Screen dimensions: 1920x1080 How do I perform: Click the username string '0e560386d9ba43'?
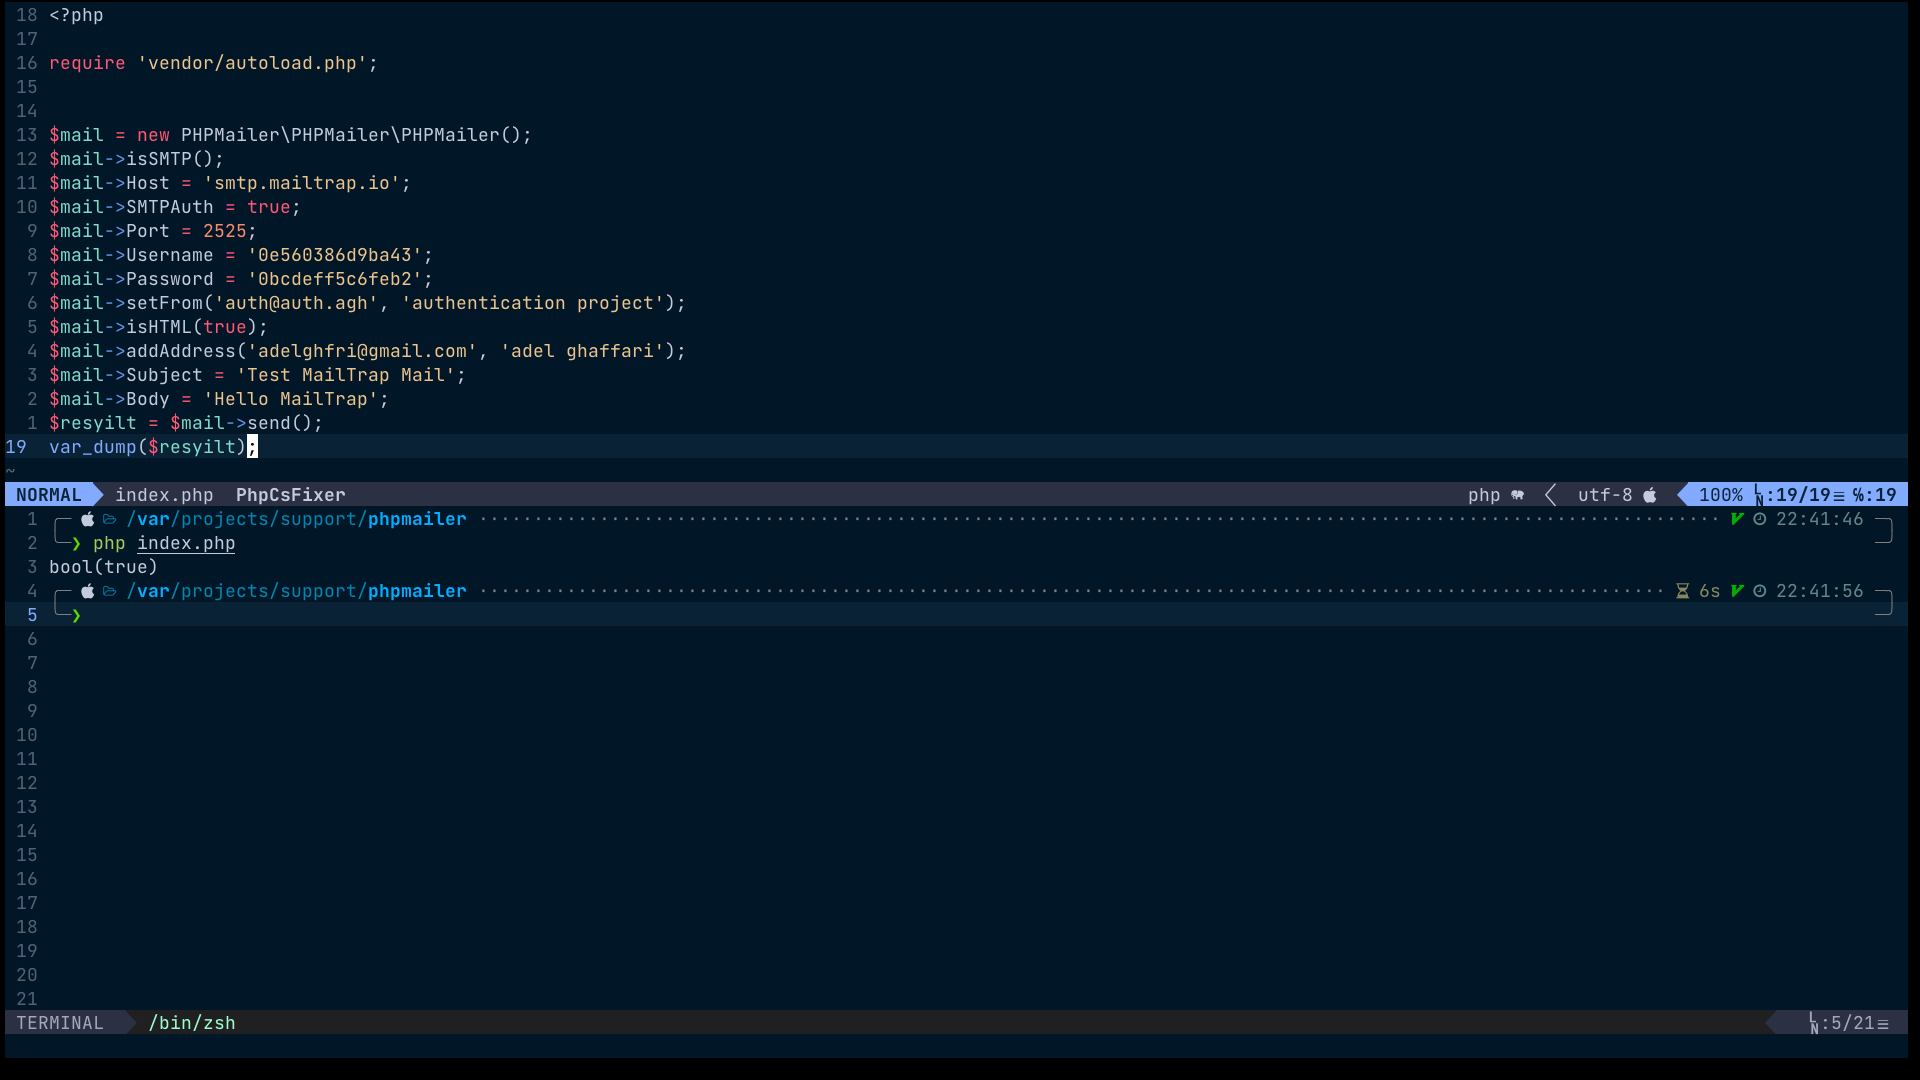(334, 255)
